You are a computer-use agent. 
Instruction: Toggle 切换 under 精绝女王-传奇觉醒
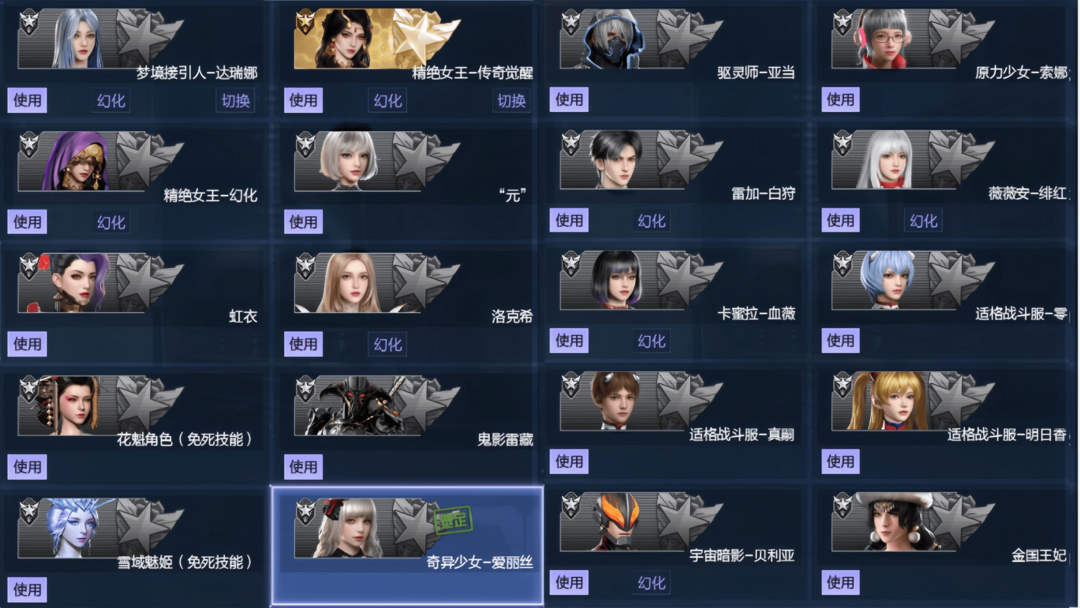click(511, 101)
